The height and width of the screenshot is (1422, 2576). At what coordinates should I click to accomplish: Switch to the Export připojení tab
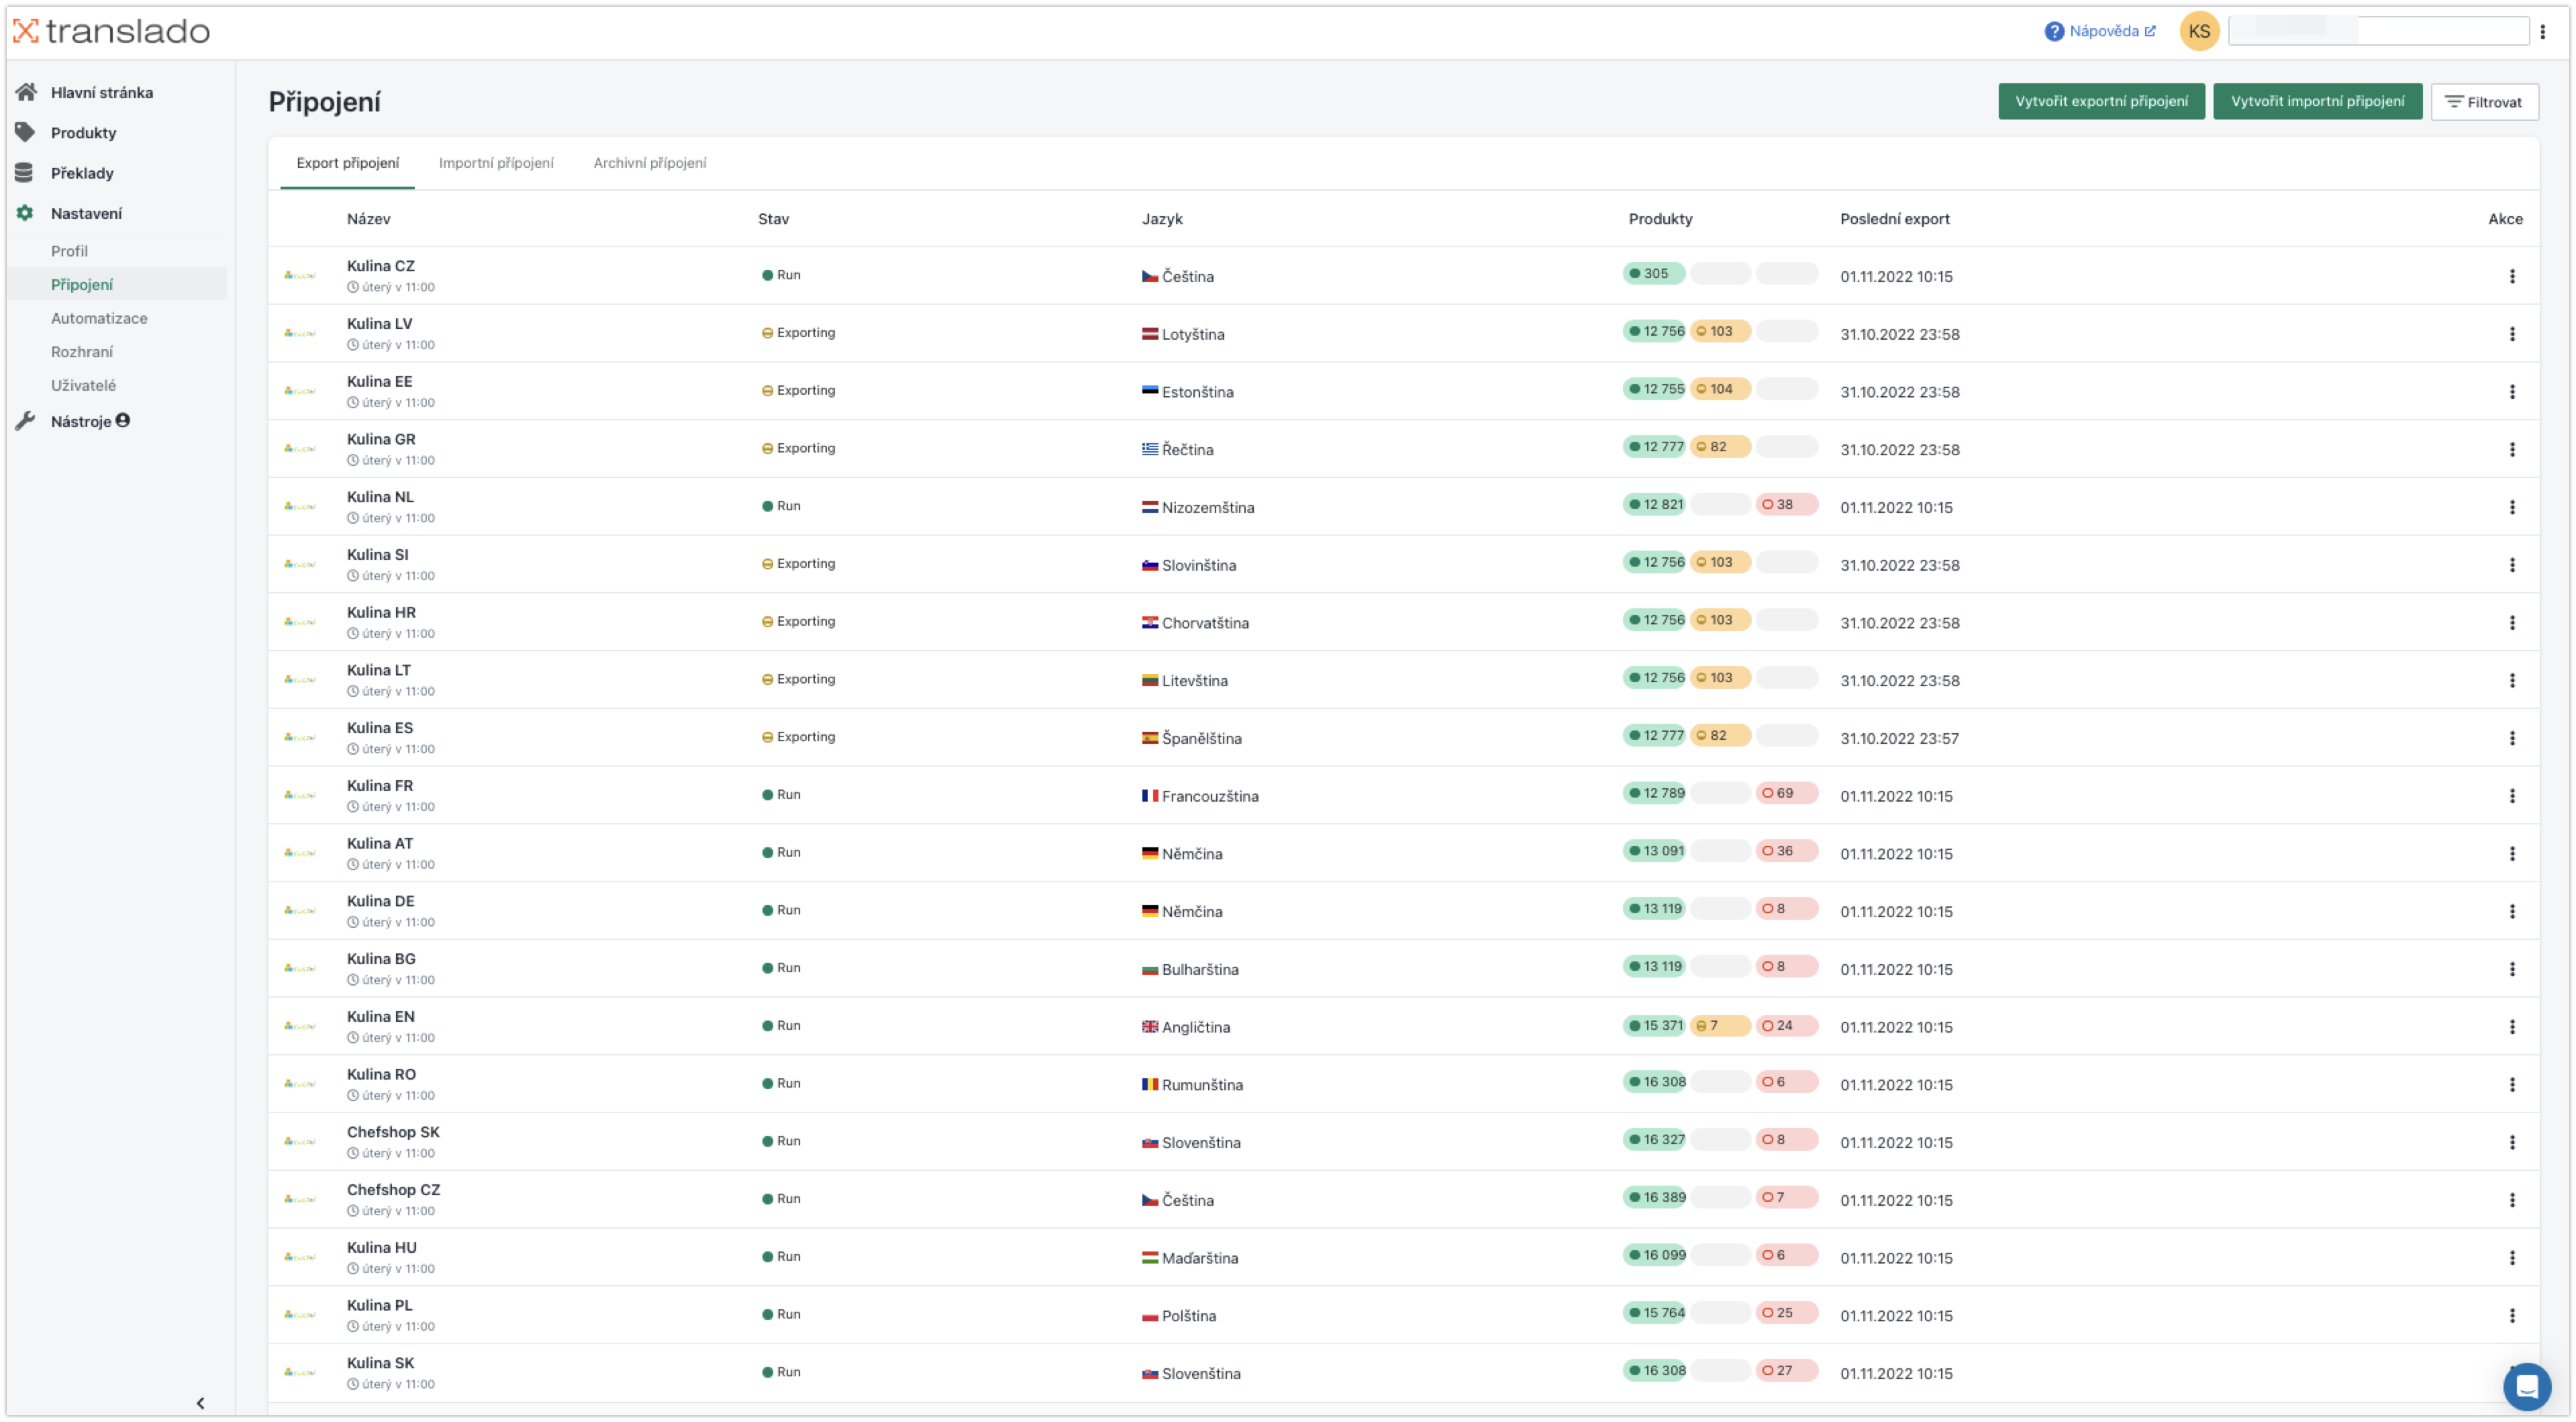(x=347, y=163)
